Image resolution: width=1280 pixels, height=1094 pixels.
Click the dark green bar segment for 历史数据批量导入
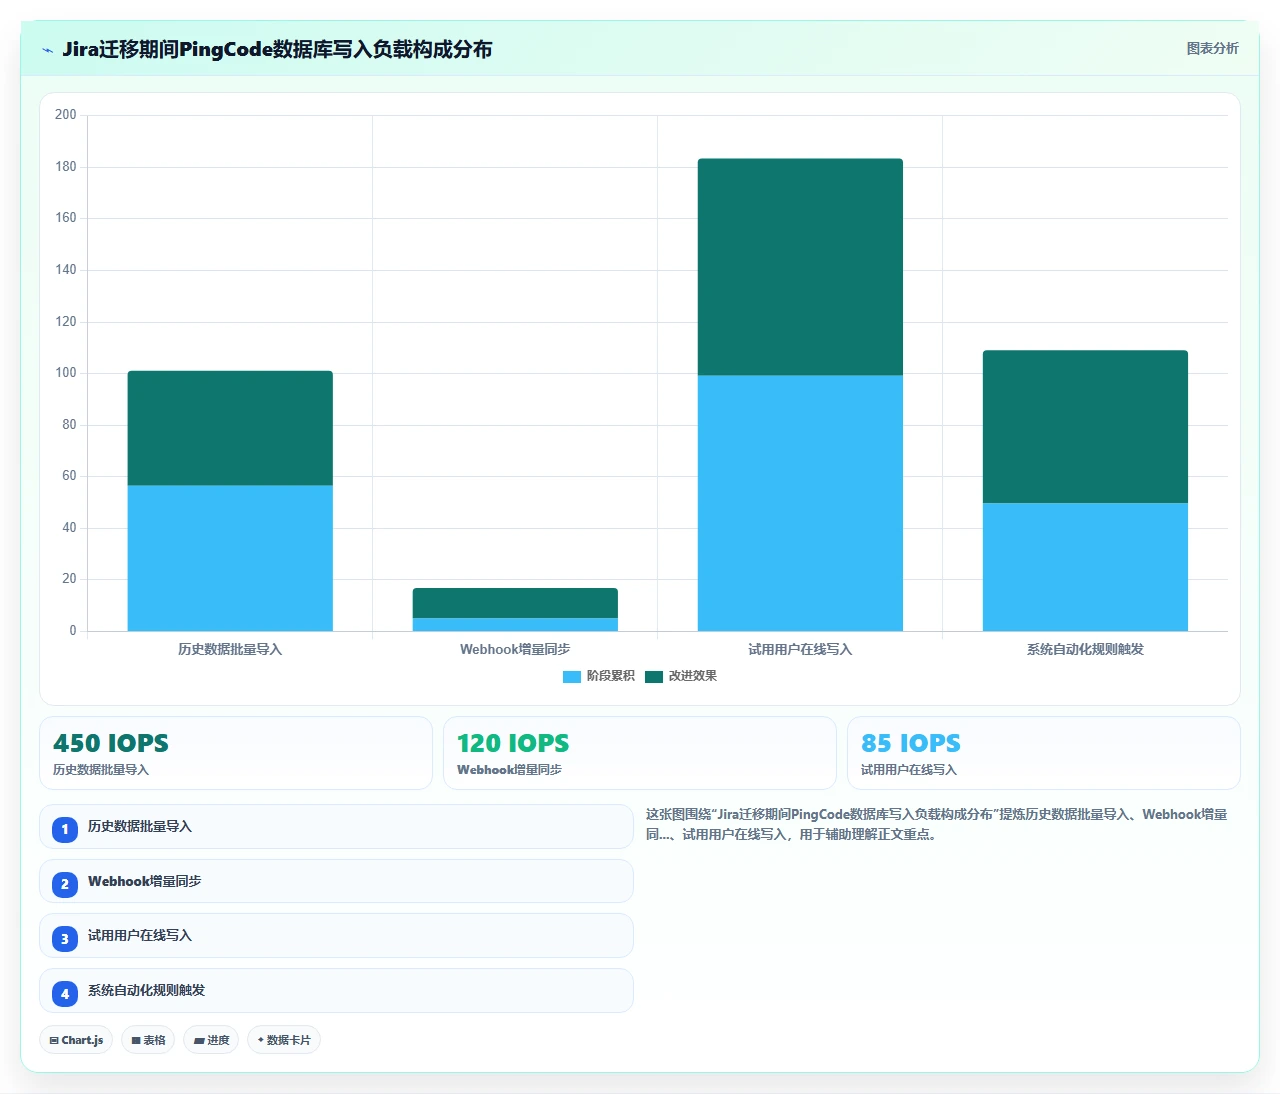(x=230, y=428)
